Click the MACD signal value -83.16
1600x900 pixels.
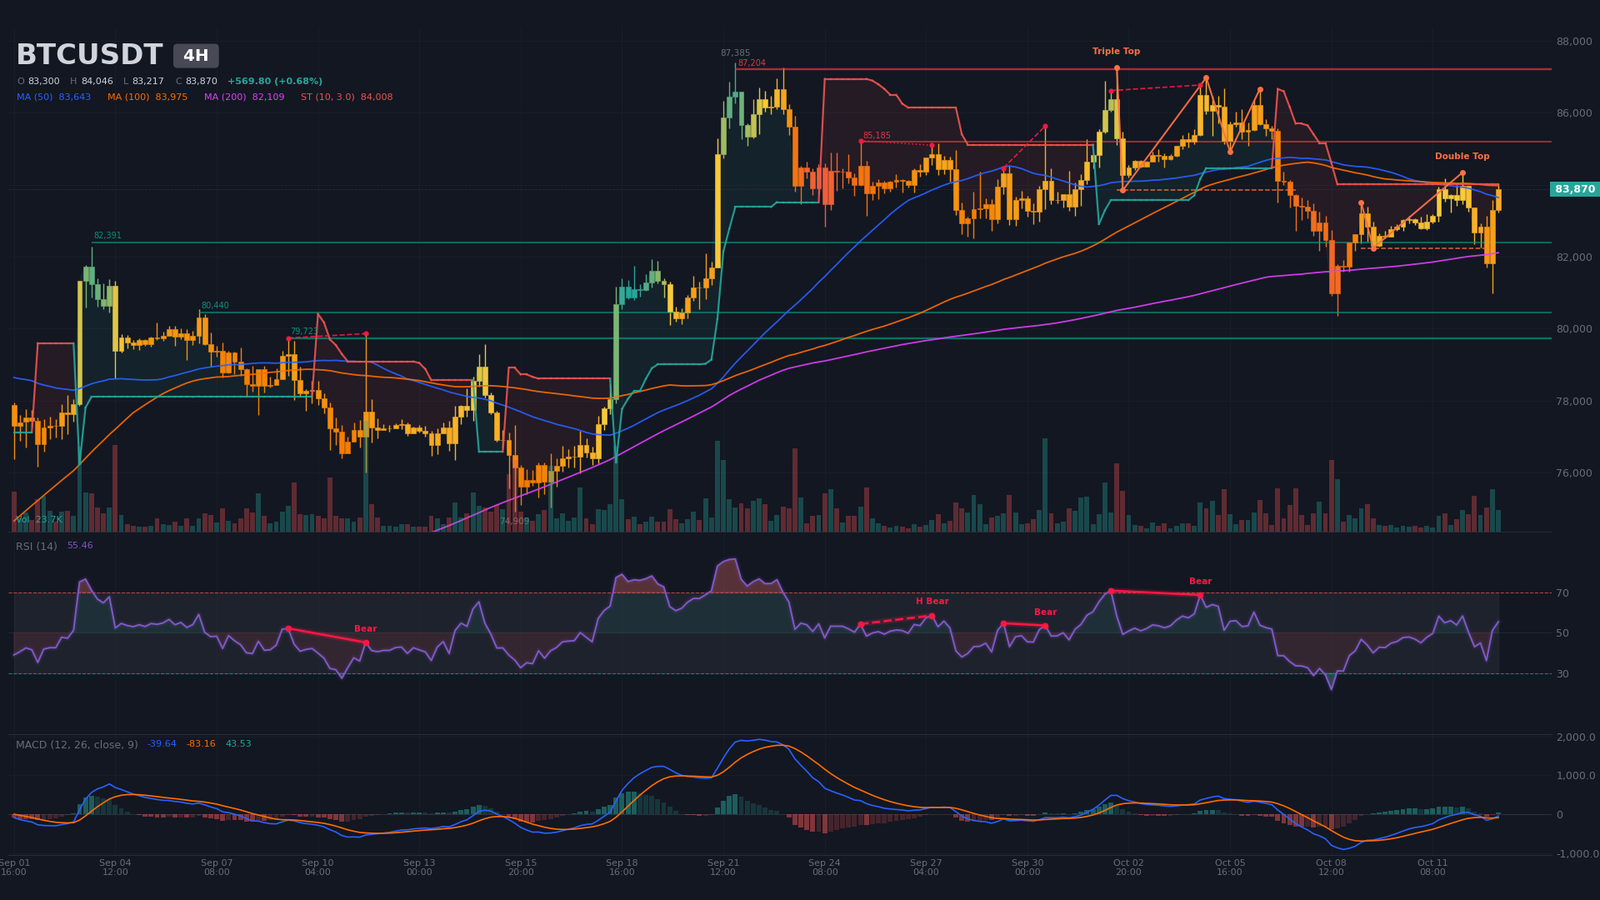point(201,744)
